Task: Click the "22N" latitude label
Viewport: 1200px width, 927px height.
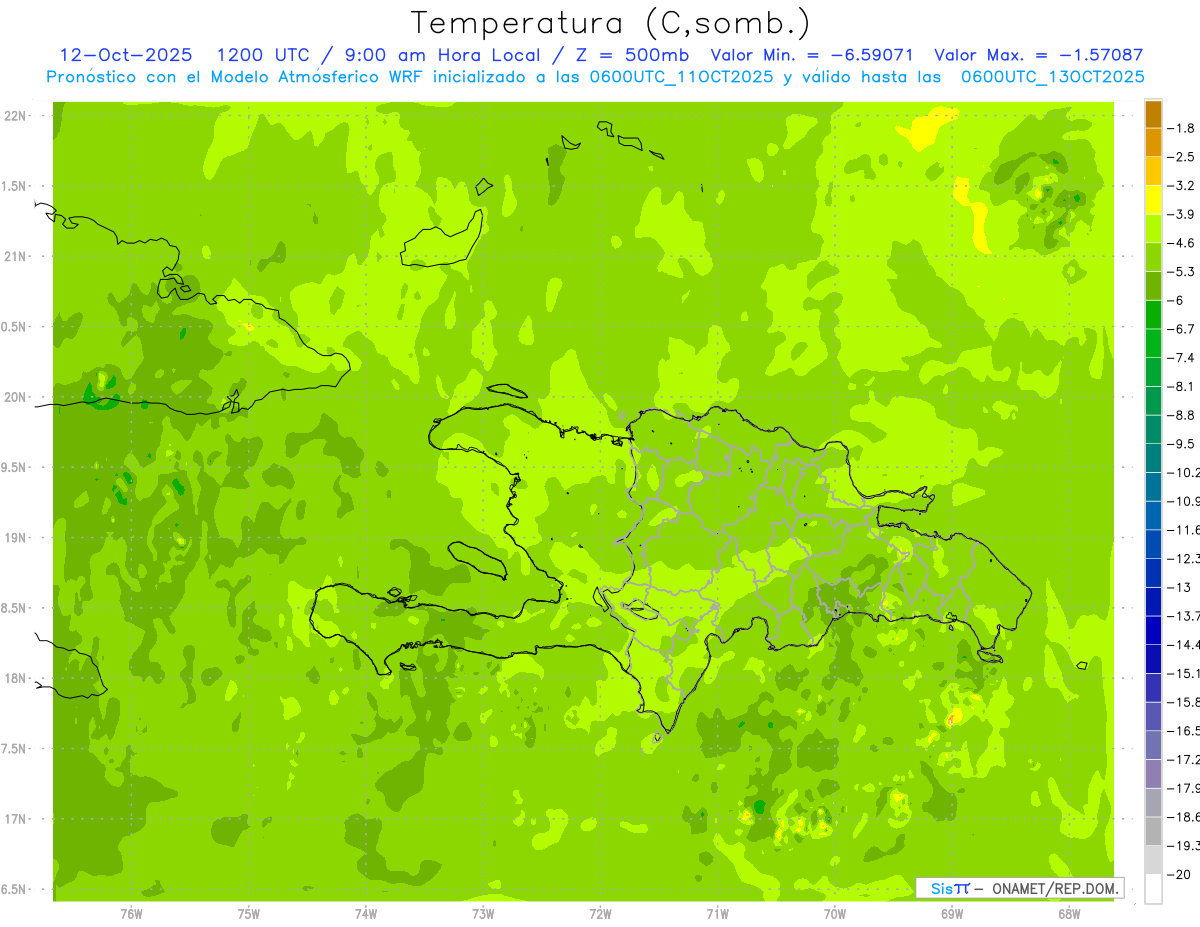Action: tap(15, 116)
